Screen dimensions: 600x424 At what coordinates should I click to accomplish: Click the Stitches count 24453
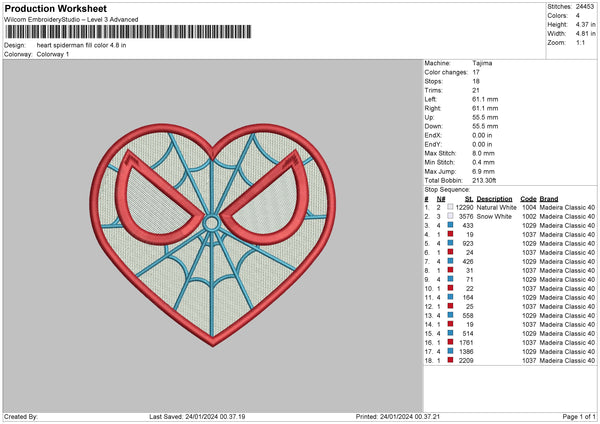585,7
